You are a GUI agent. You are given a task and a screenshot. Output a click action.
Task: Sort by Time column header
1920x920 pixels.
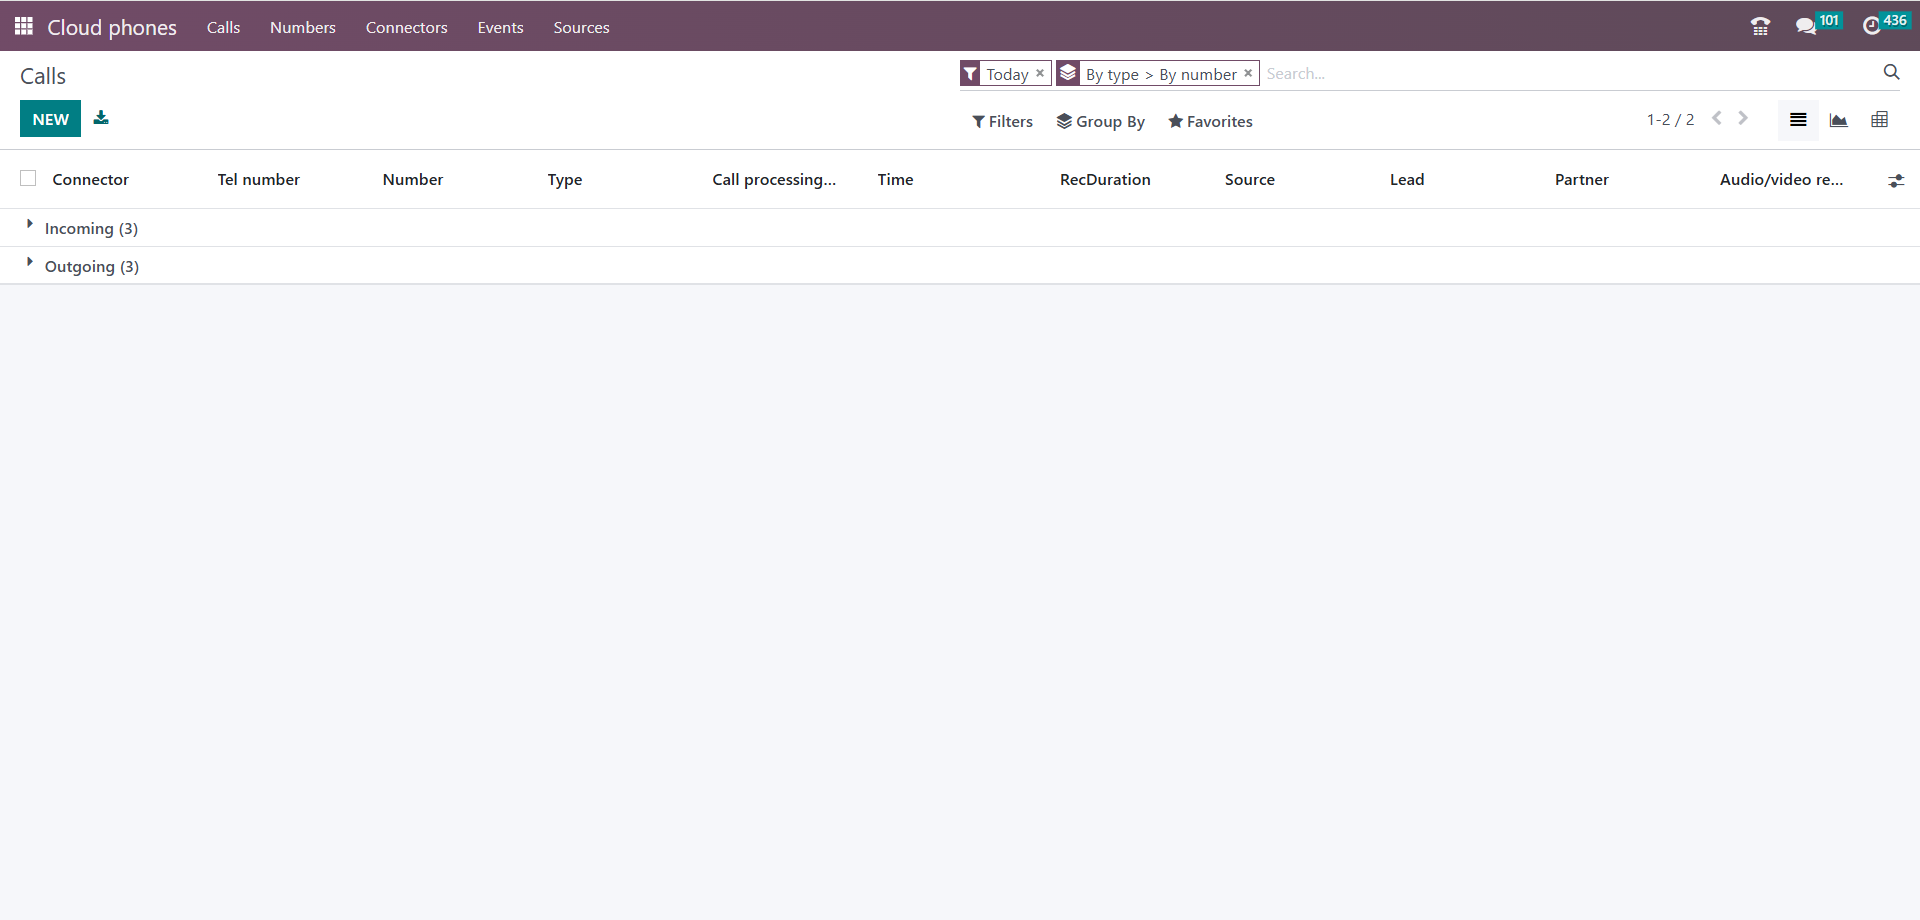tap(896, 179)
